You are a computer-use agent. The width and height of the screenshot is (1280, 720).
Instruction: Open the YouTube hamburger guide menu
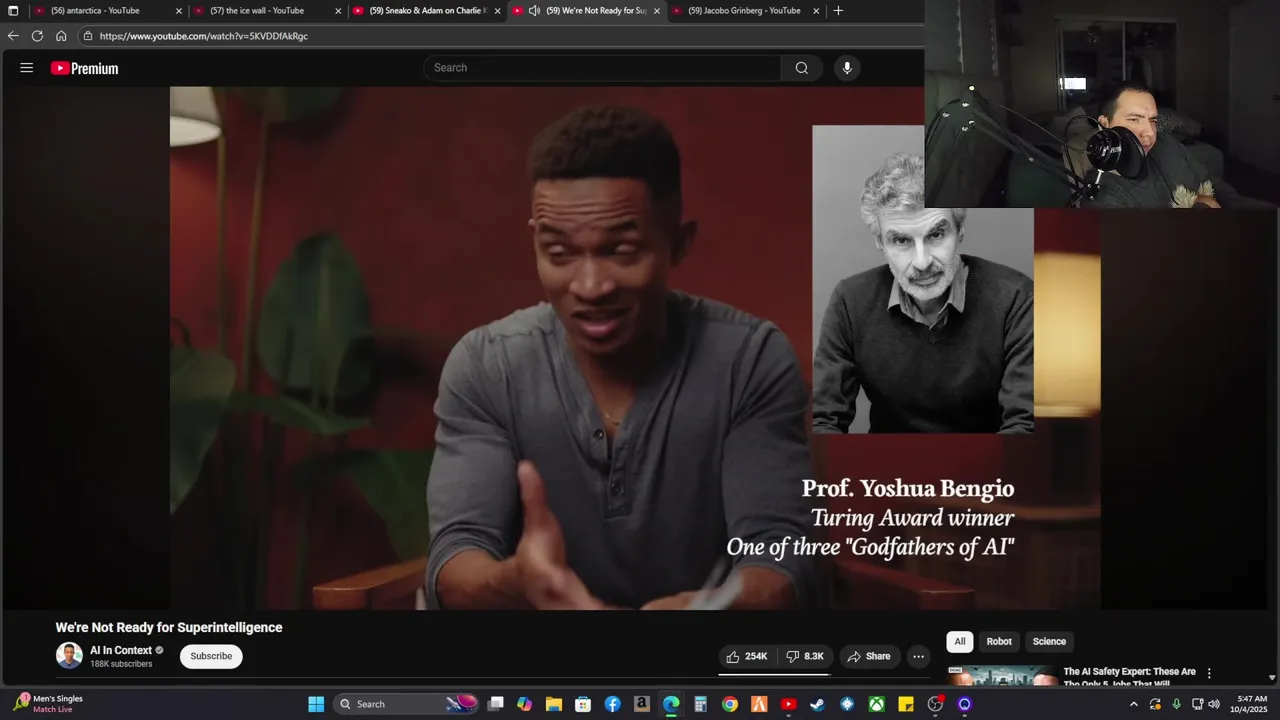[x=27, y=68]
